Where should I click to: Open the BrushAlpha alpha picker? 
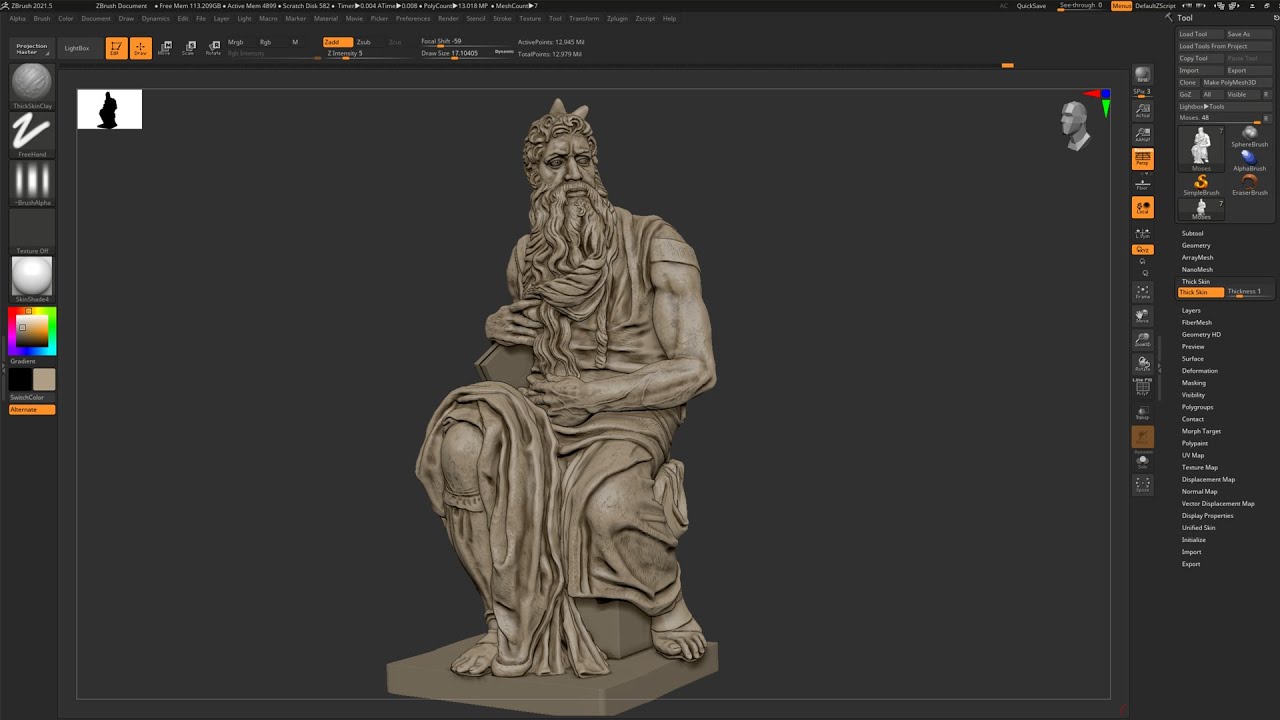click(32, 181)
